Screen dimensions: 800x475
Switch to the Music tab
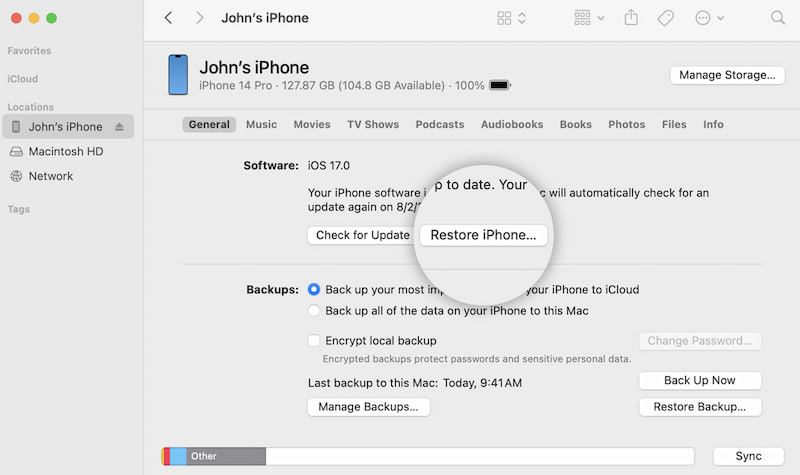(x=261, y=125)
